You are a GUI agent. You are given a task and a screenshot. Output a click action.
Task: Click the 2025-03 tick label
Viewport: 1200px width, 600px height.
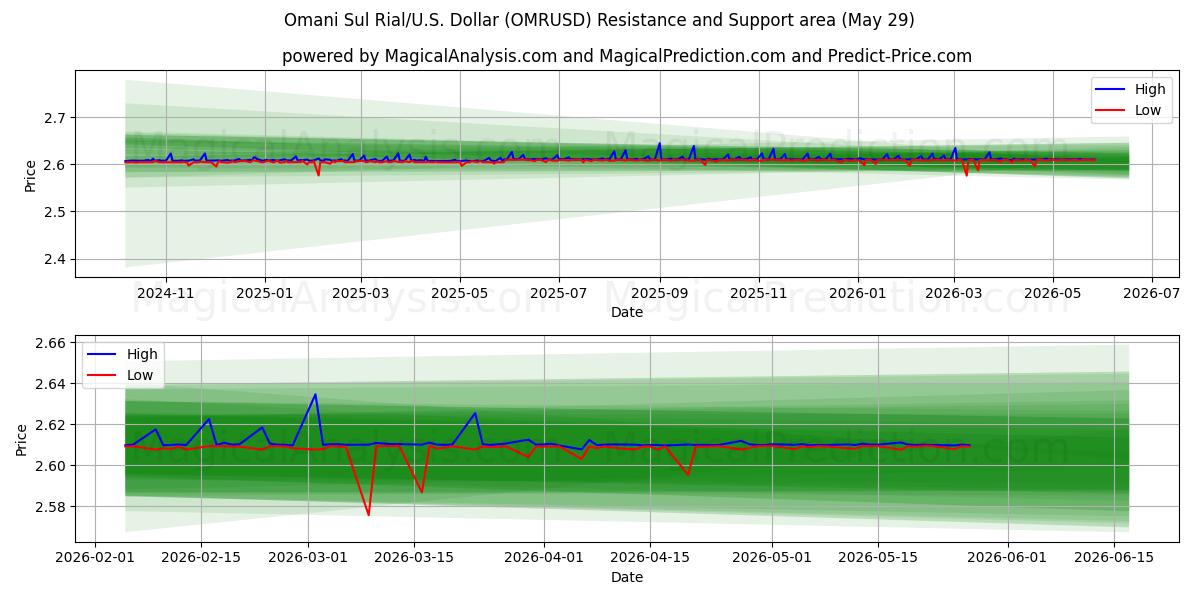pyautogui.click(x=361, y=293)
